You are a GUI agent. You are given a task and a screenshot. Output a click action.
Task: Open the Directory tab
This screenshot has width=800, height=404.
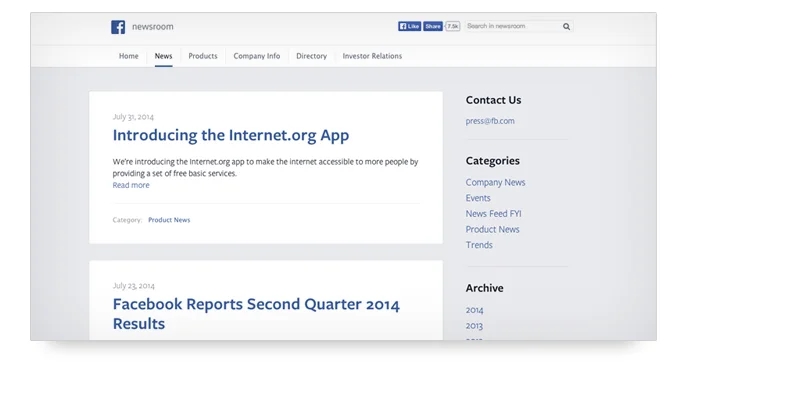tap(311, 56)
